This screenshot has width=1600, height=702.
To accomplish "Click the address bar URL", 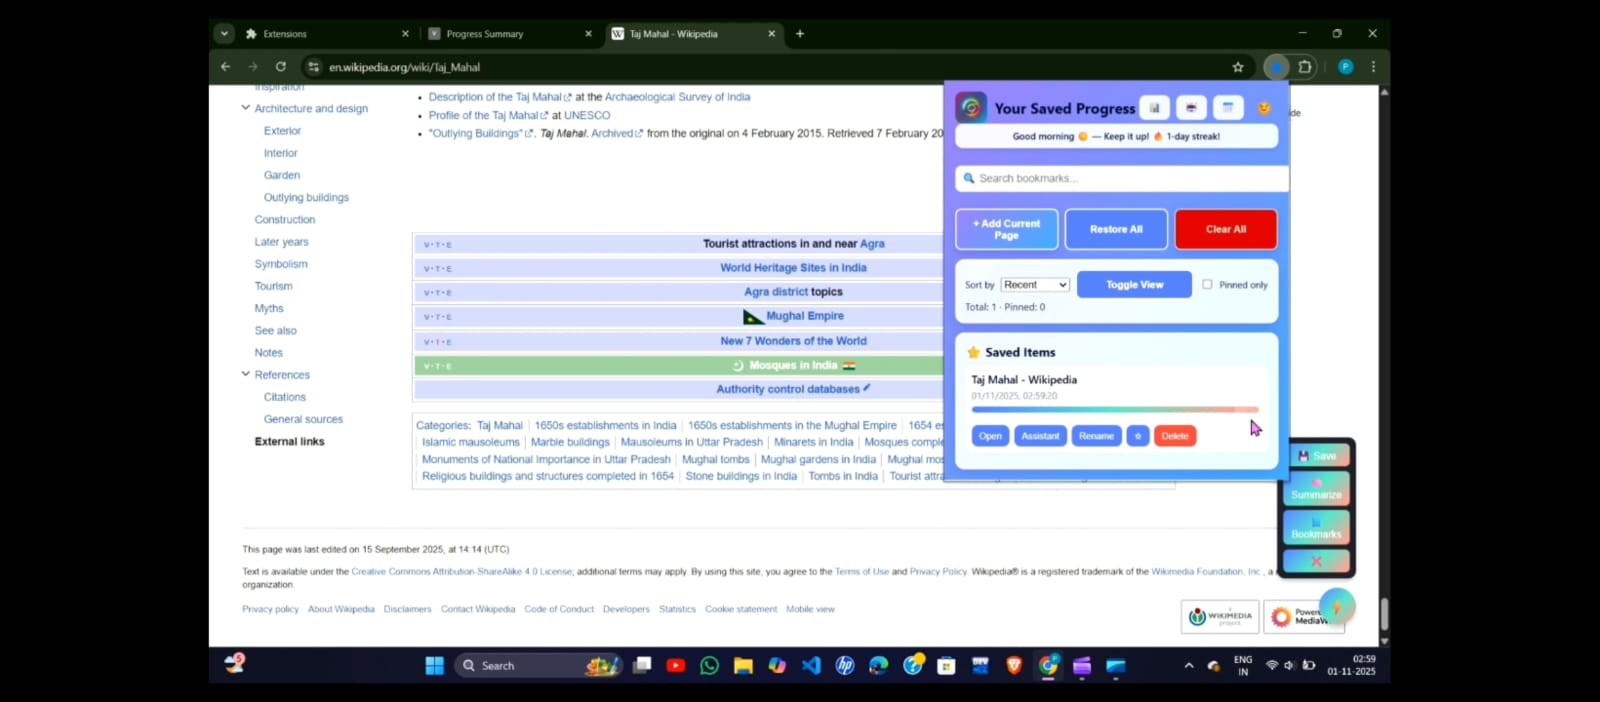I will (x=404, y=67).
